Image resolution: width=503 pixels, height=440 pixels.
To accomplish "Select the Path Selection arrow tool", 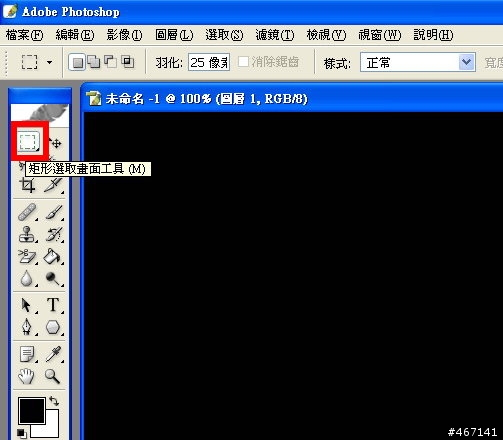I will point(27,305).
